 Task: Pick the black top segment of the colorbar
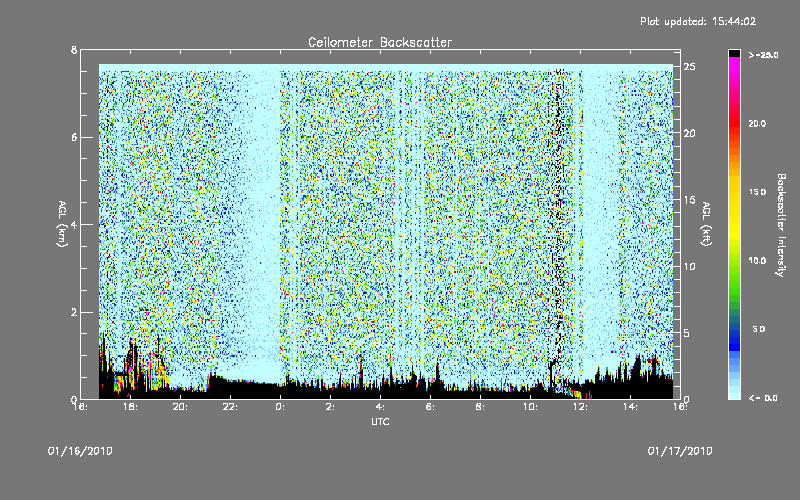pos(734,53)
